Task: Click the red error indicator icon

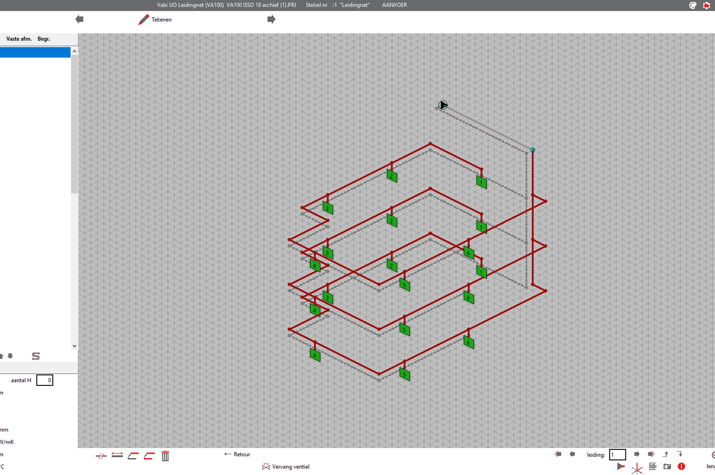Action: (682, 467)
